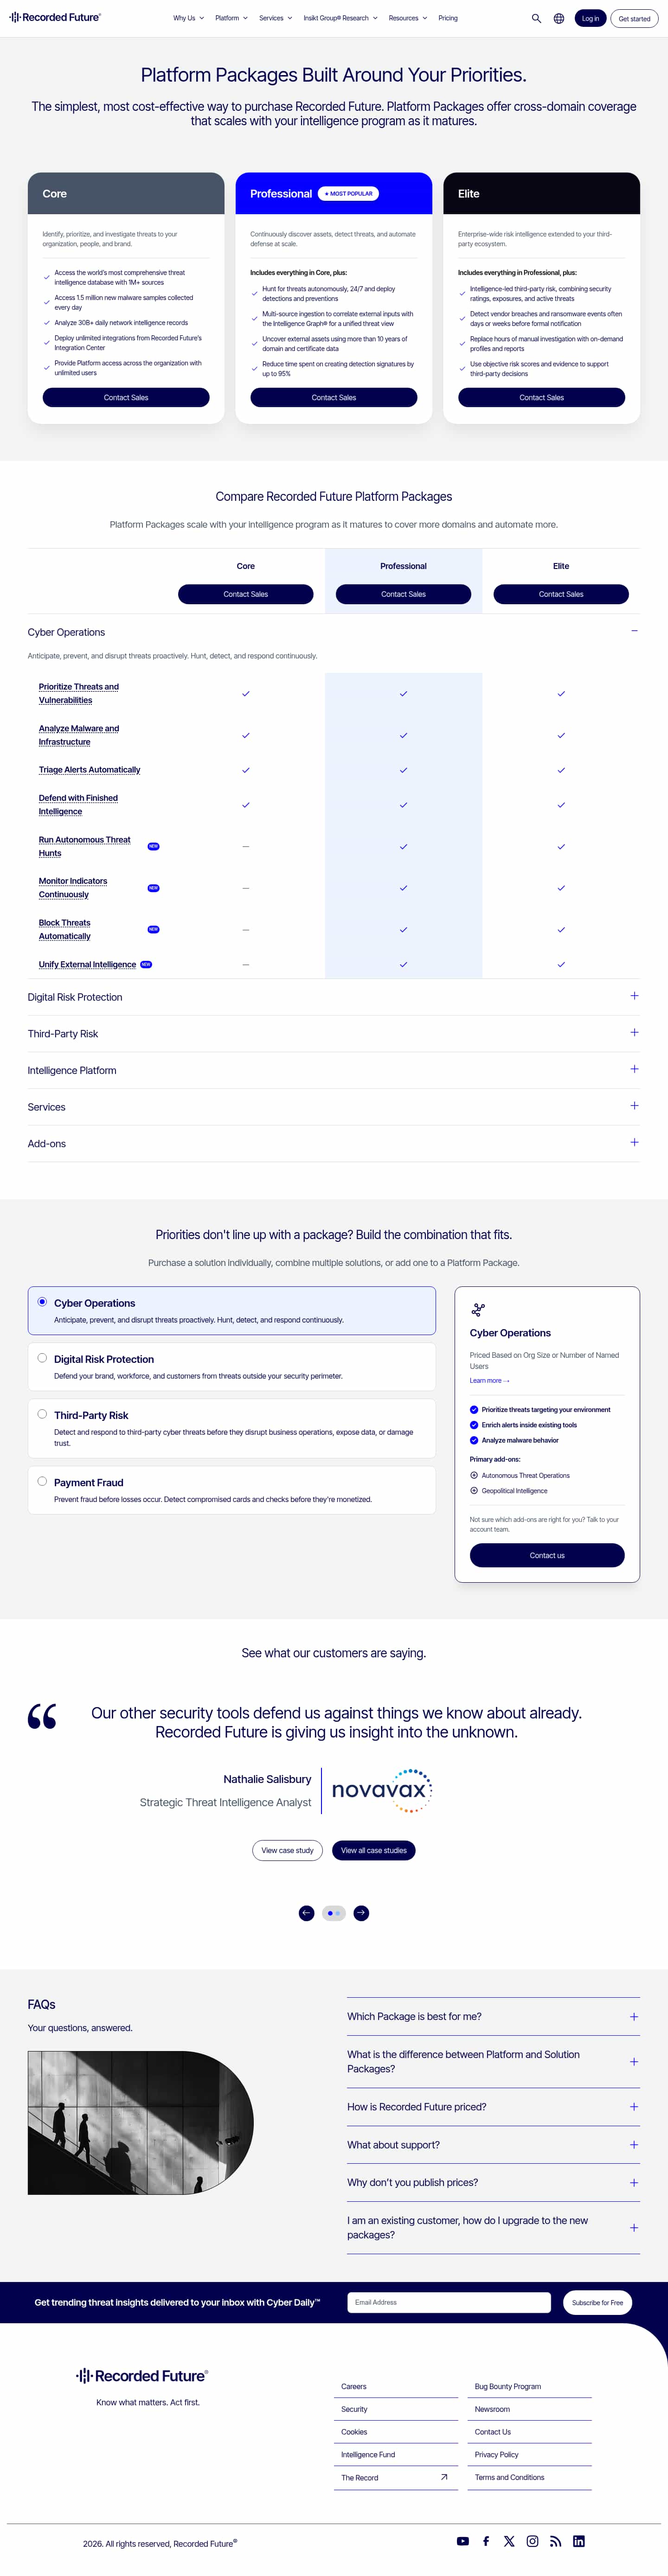Go to Recorded Future home via header logo

click(55, 17)
